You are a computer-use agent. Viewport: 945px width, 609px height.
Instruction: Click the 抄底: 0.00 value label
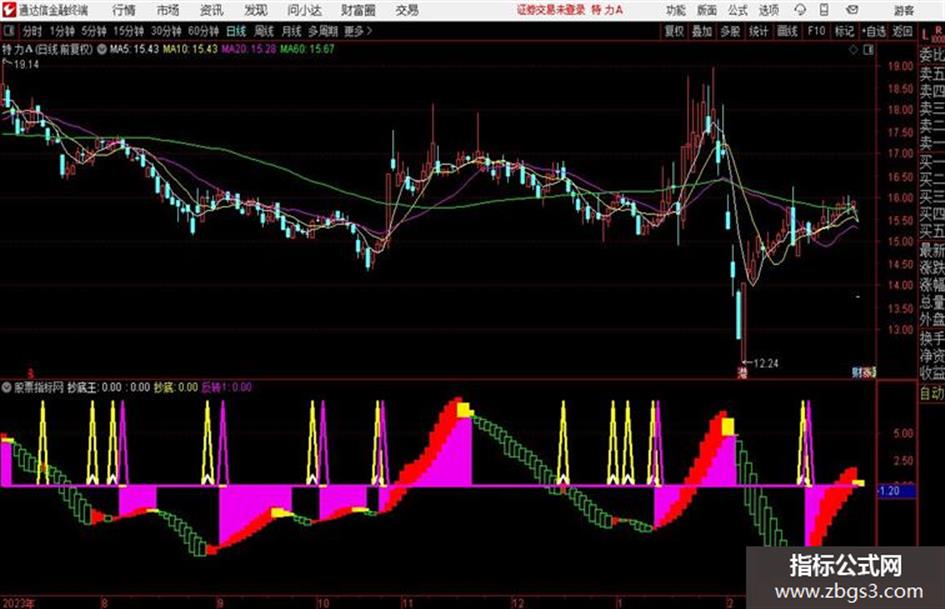175,387
